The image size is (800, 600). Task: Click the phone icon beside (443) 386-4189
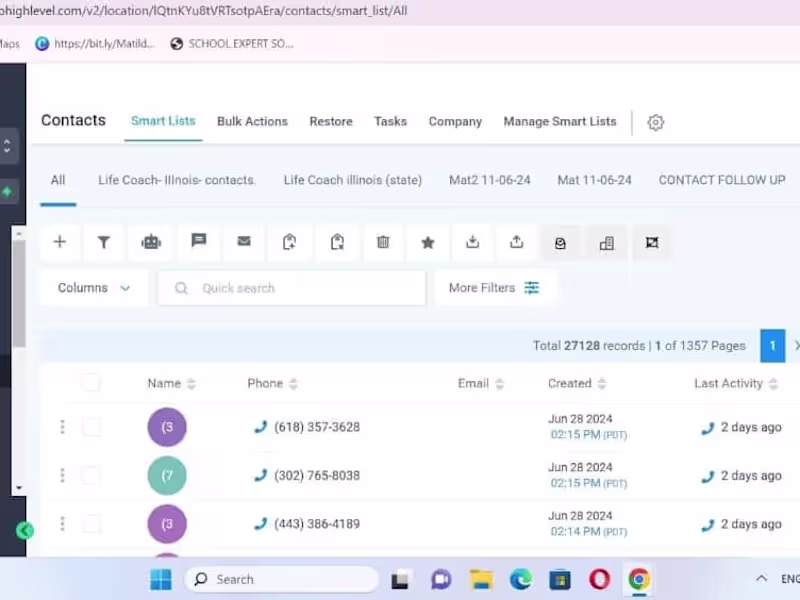261,523
